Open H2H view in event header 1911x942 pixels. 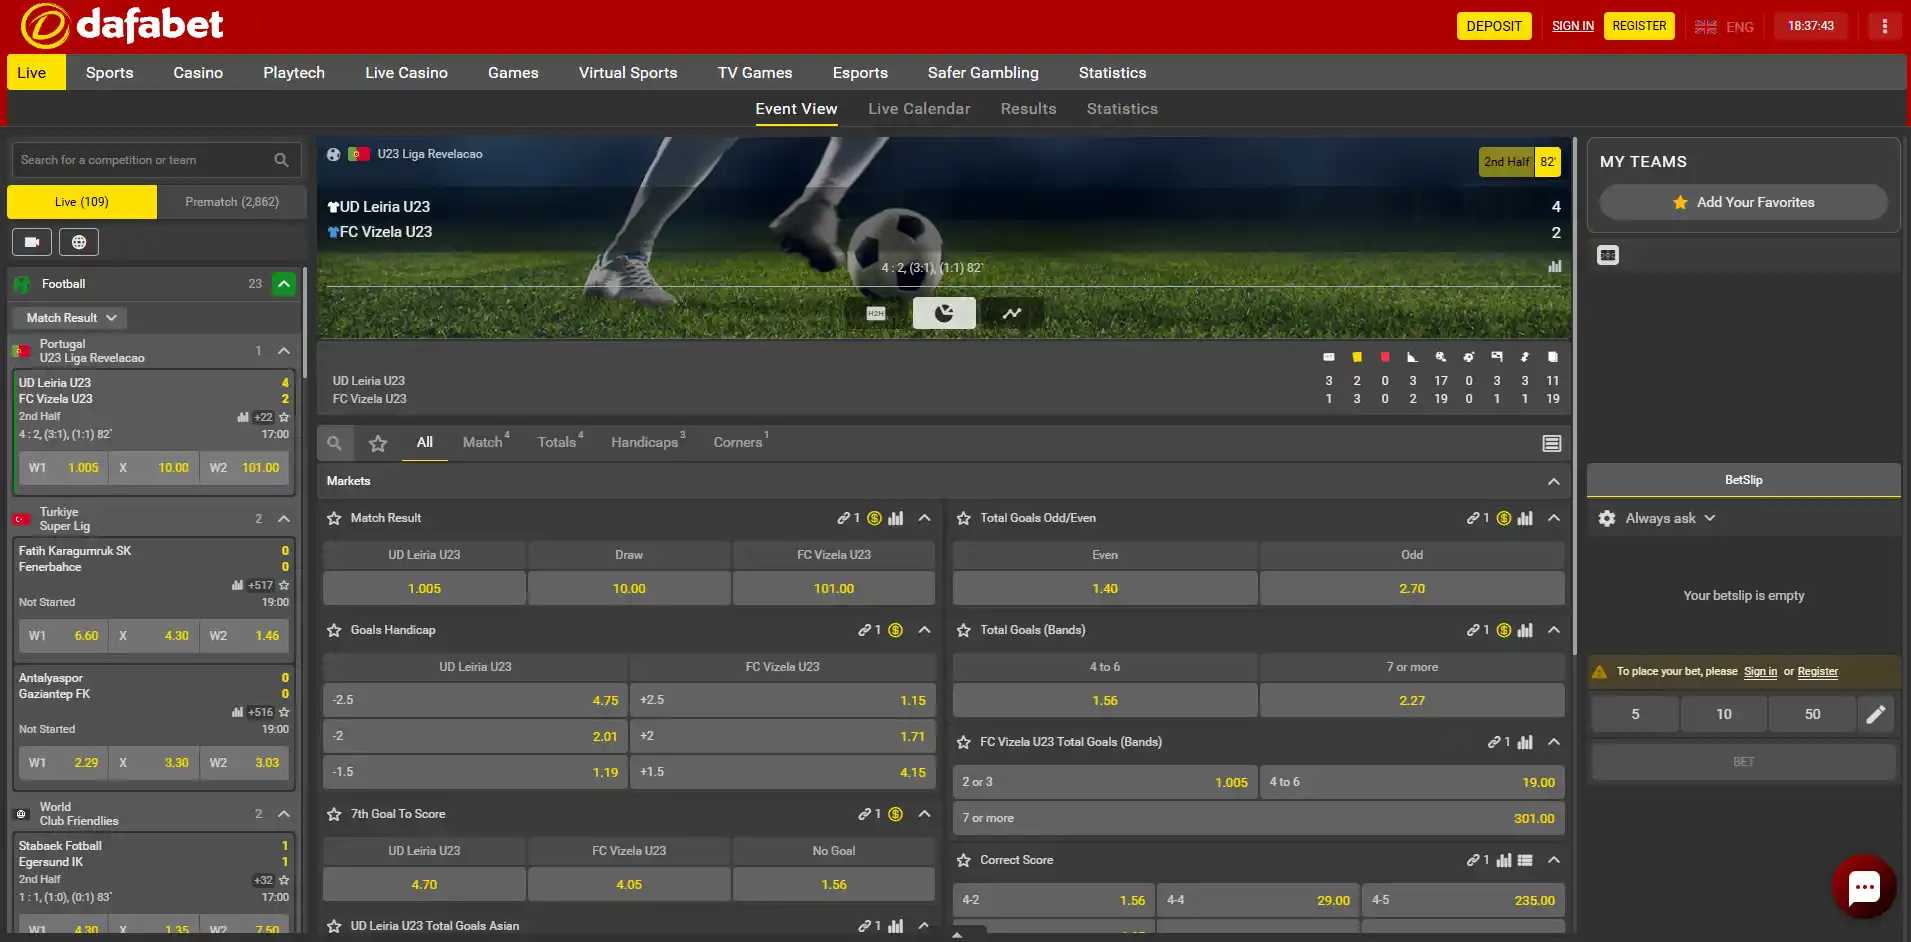tap(876, 313)
